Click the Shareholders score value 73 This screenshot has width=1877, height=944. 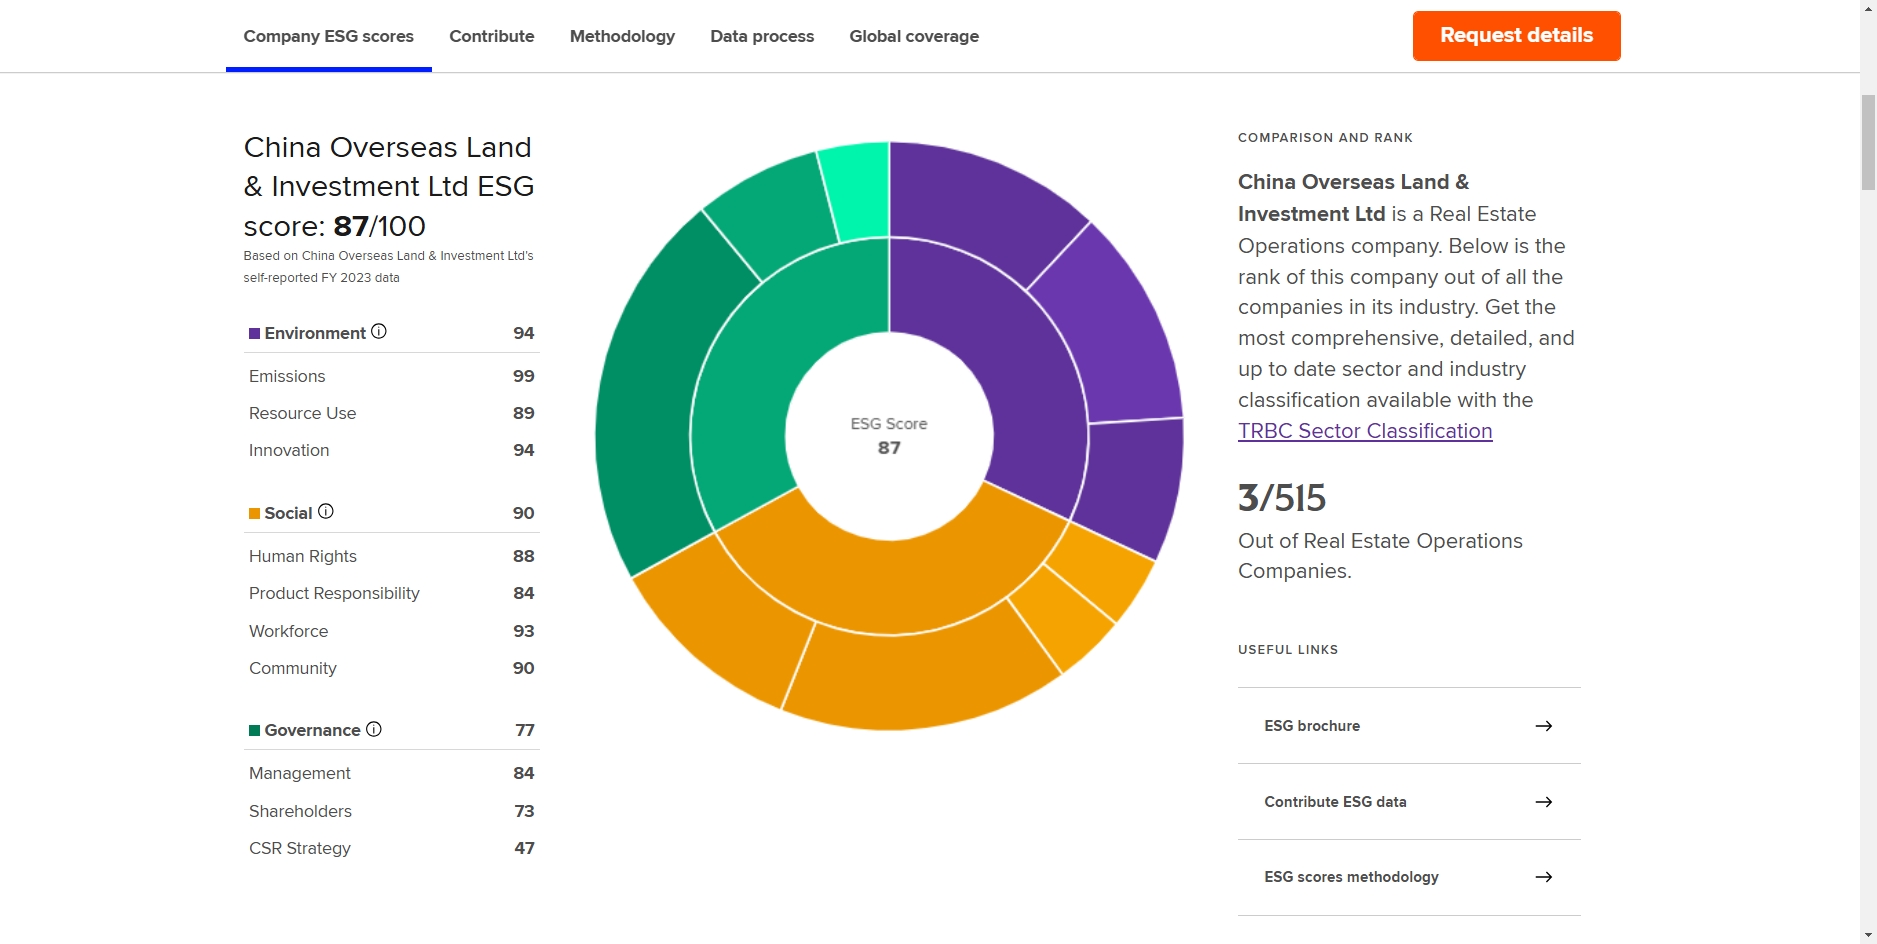[525, 811]
